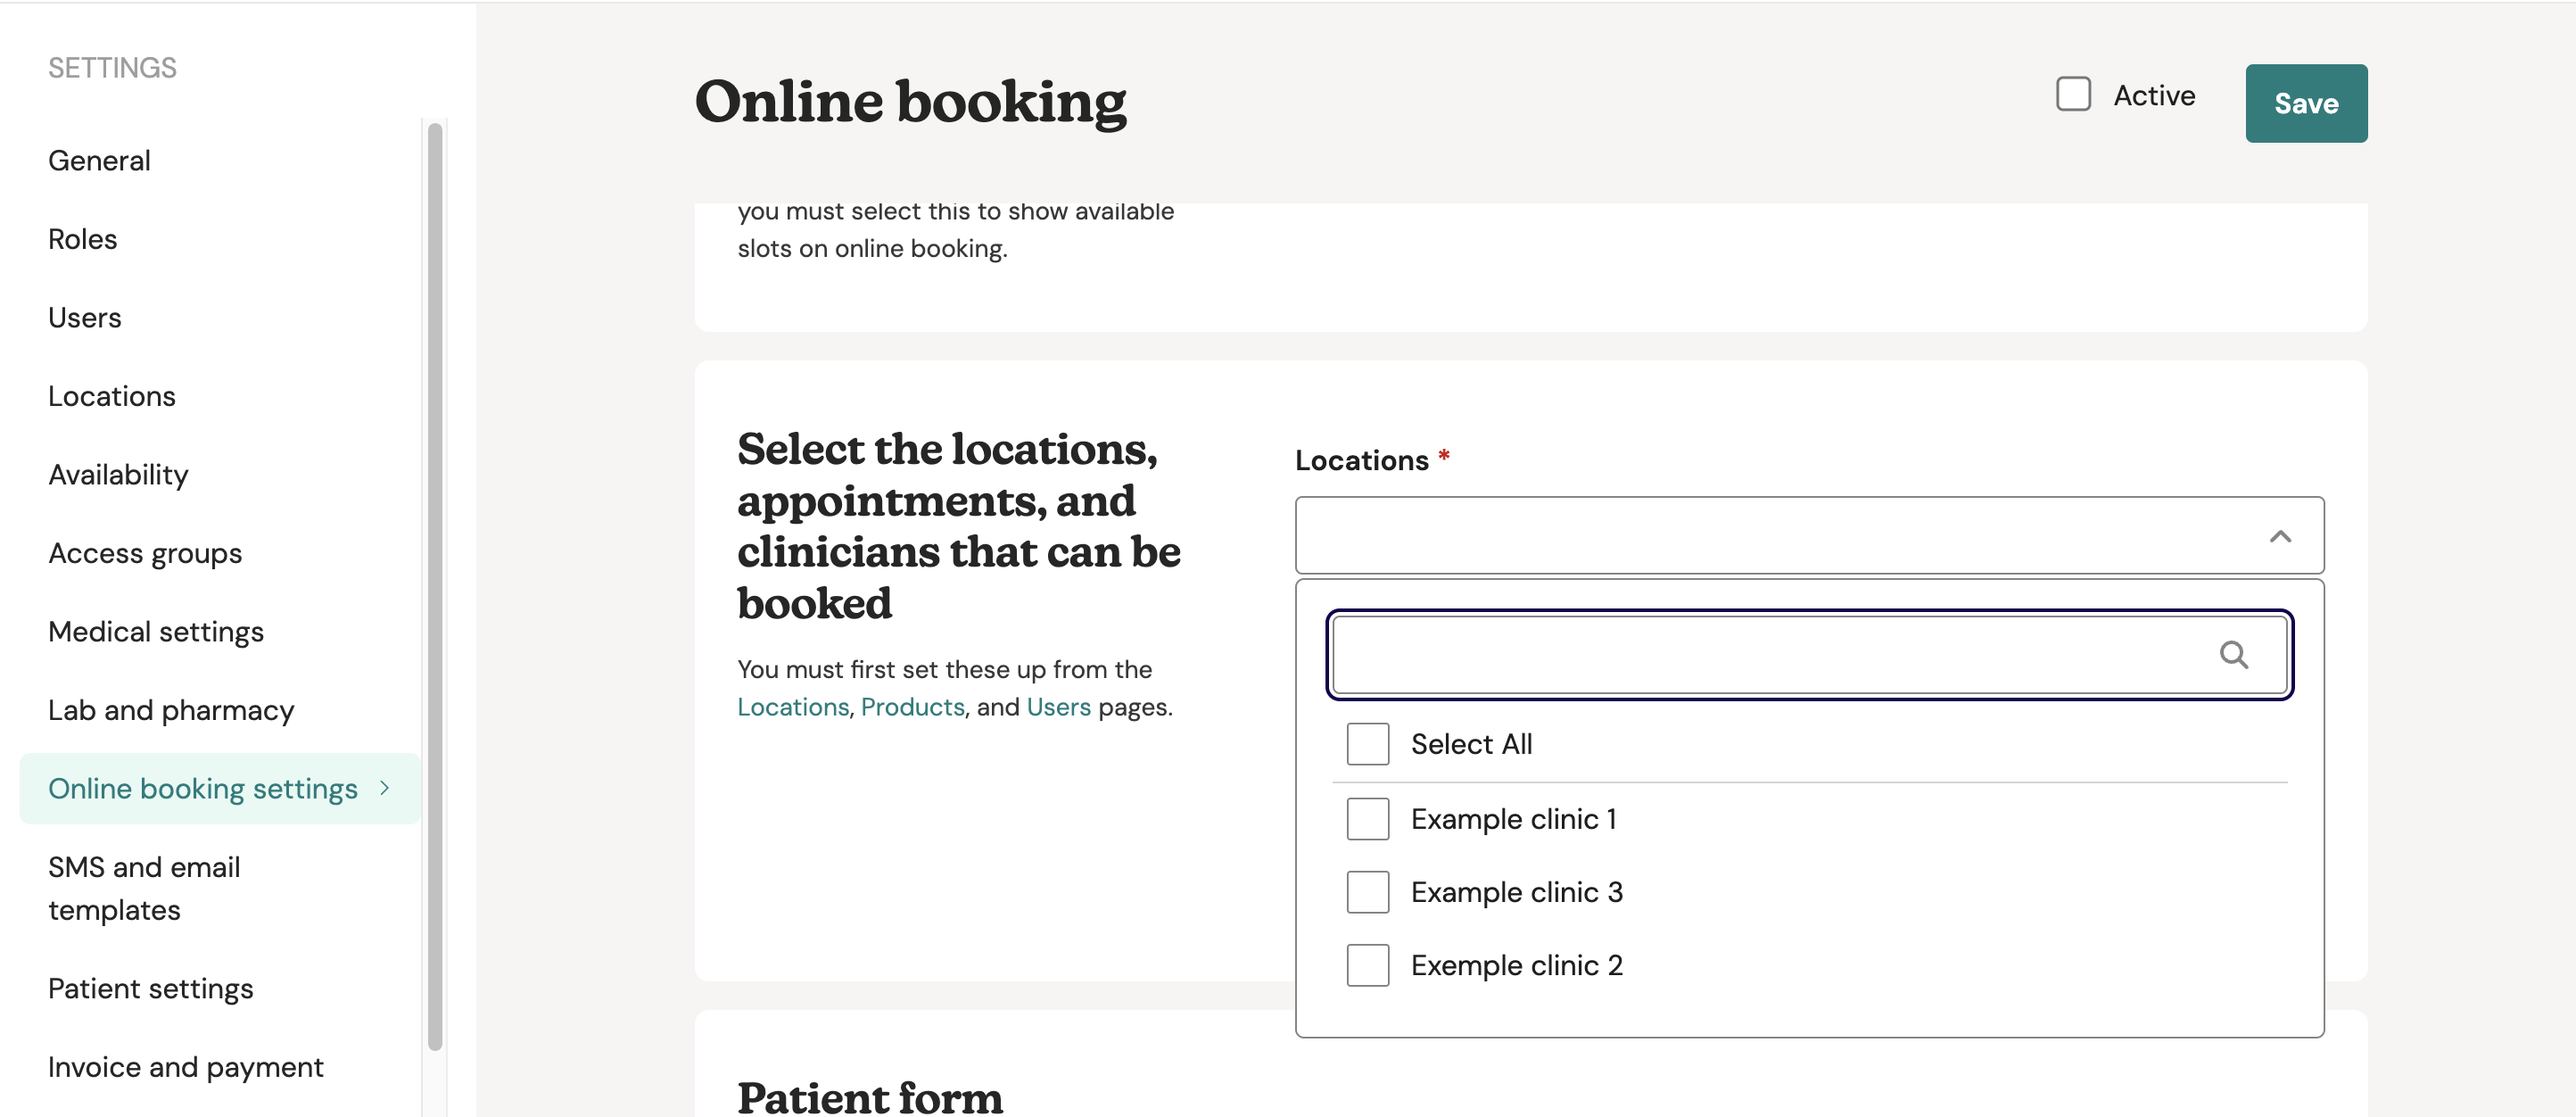Check the Exemple clinic 2 checkbox
Screen dimensions: 2576x1117
1367,965
